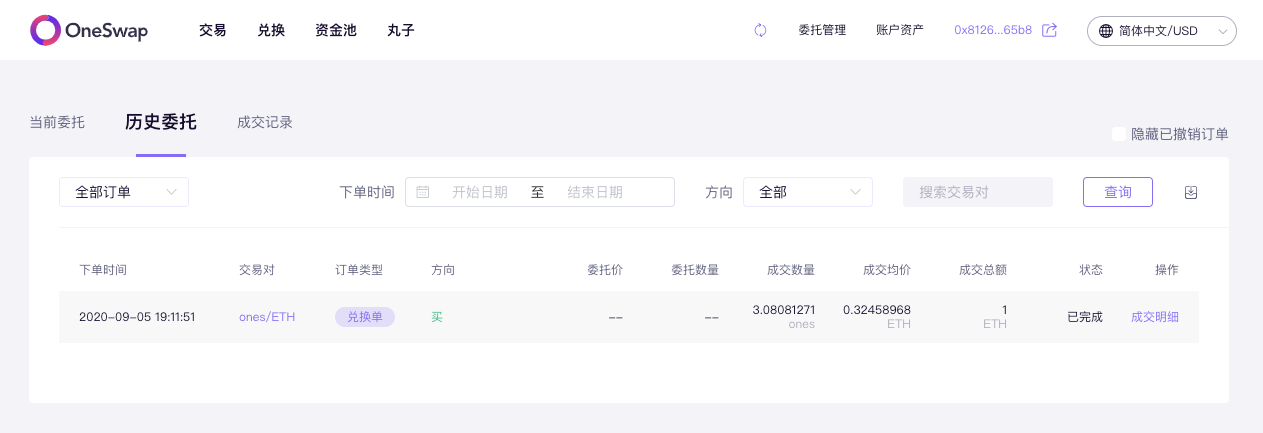
Task: Switch to the 成交记录 tab
Action: 265,122
